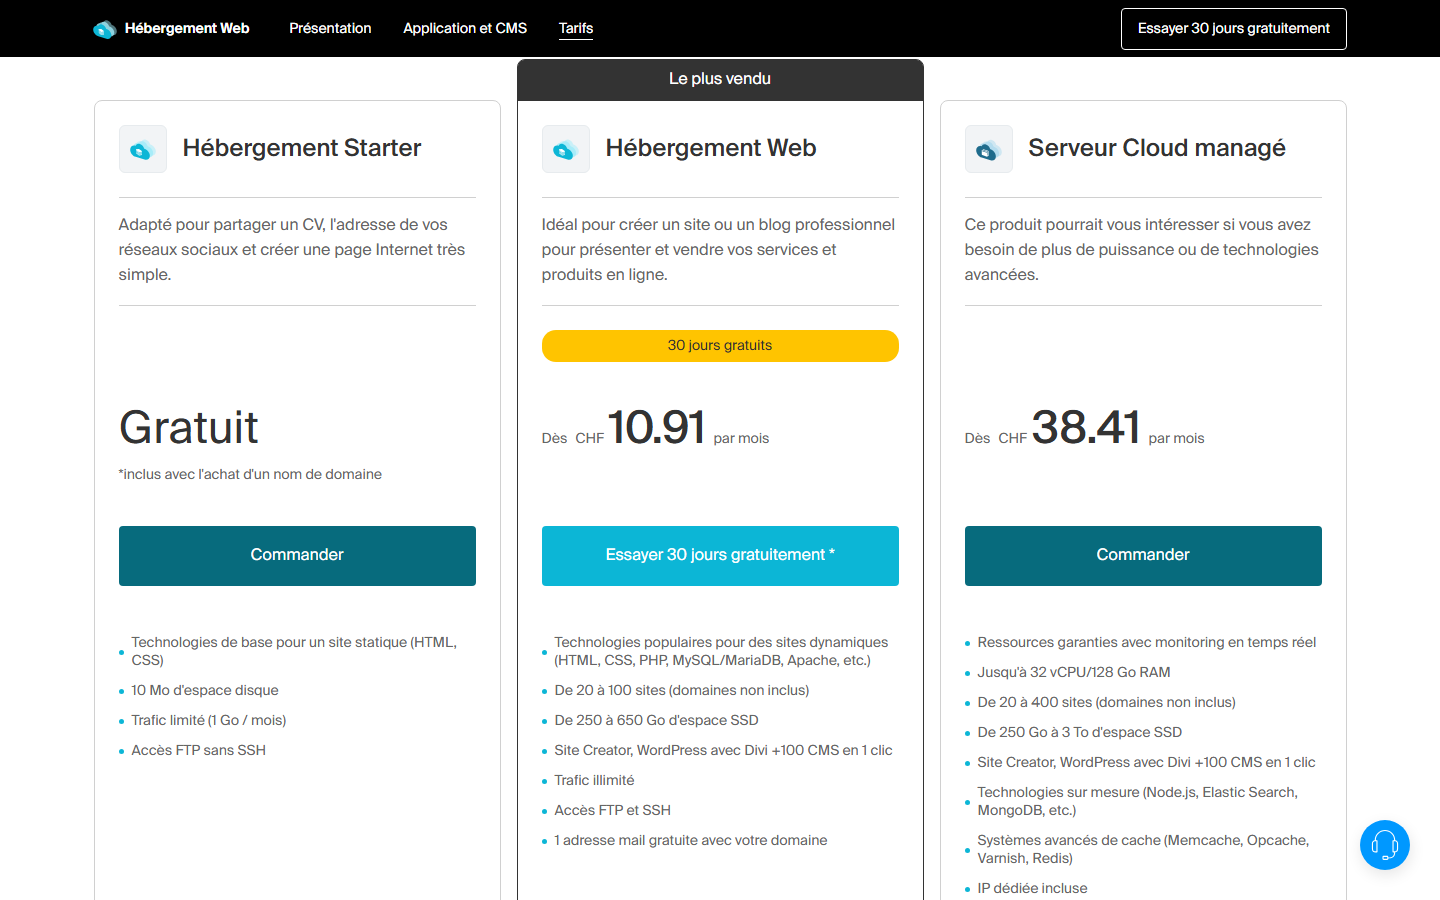Click IP dédiée incluse feature
Screen dimensions: 1440x900
pyautogui.click(x=1032, y=888)
